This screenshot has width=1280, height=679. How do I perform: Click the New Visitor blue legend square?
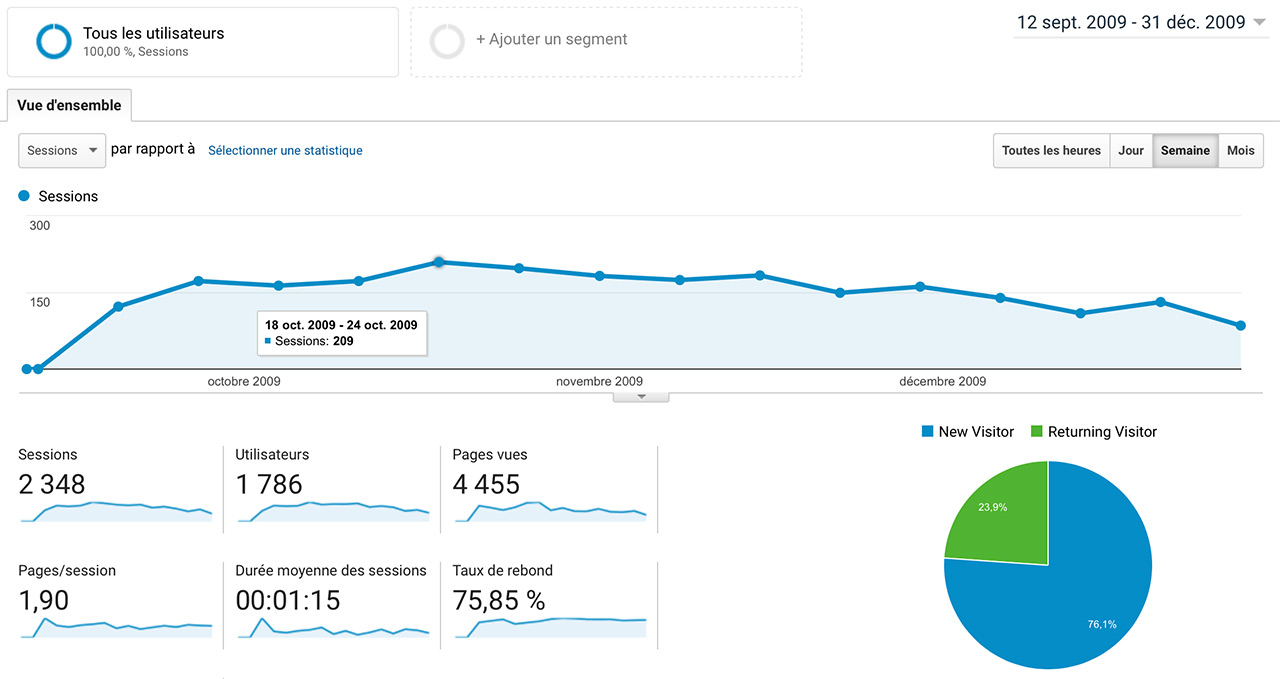click(928, 432)
